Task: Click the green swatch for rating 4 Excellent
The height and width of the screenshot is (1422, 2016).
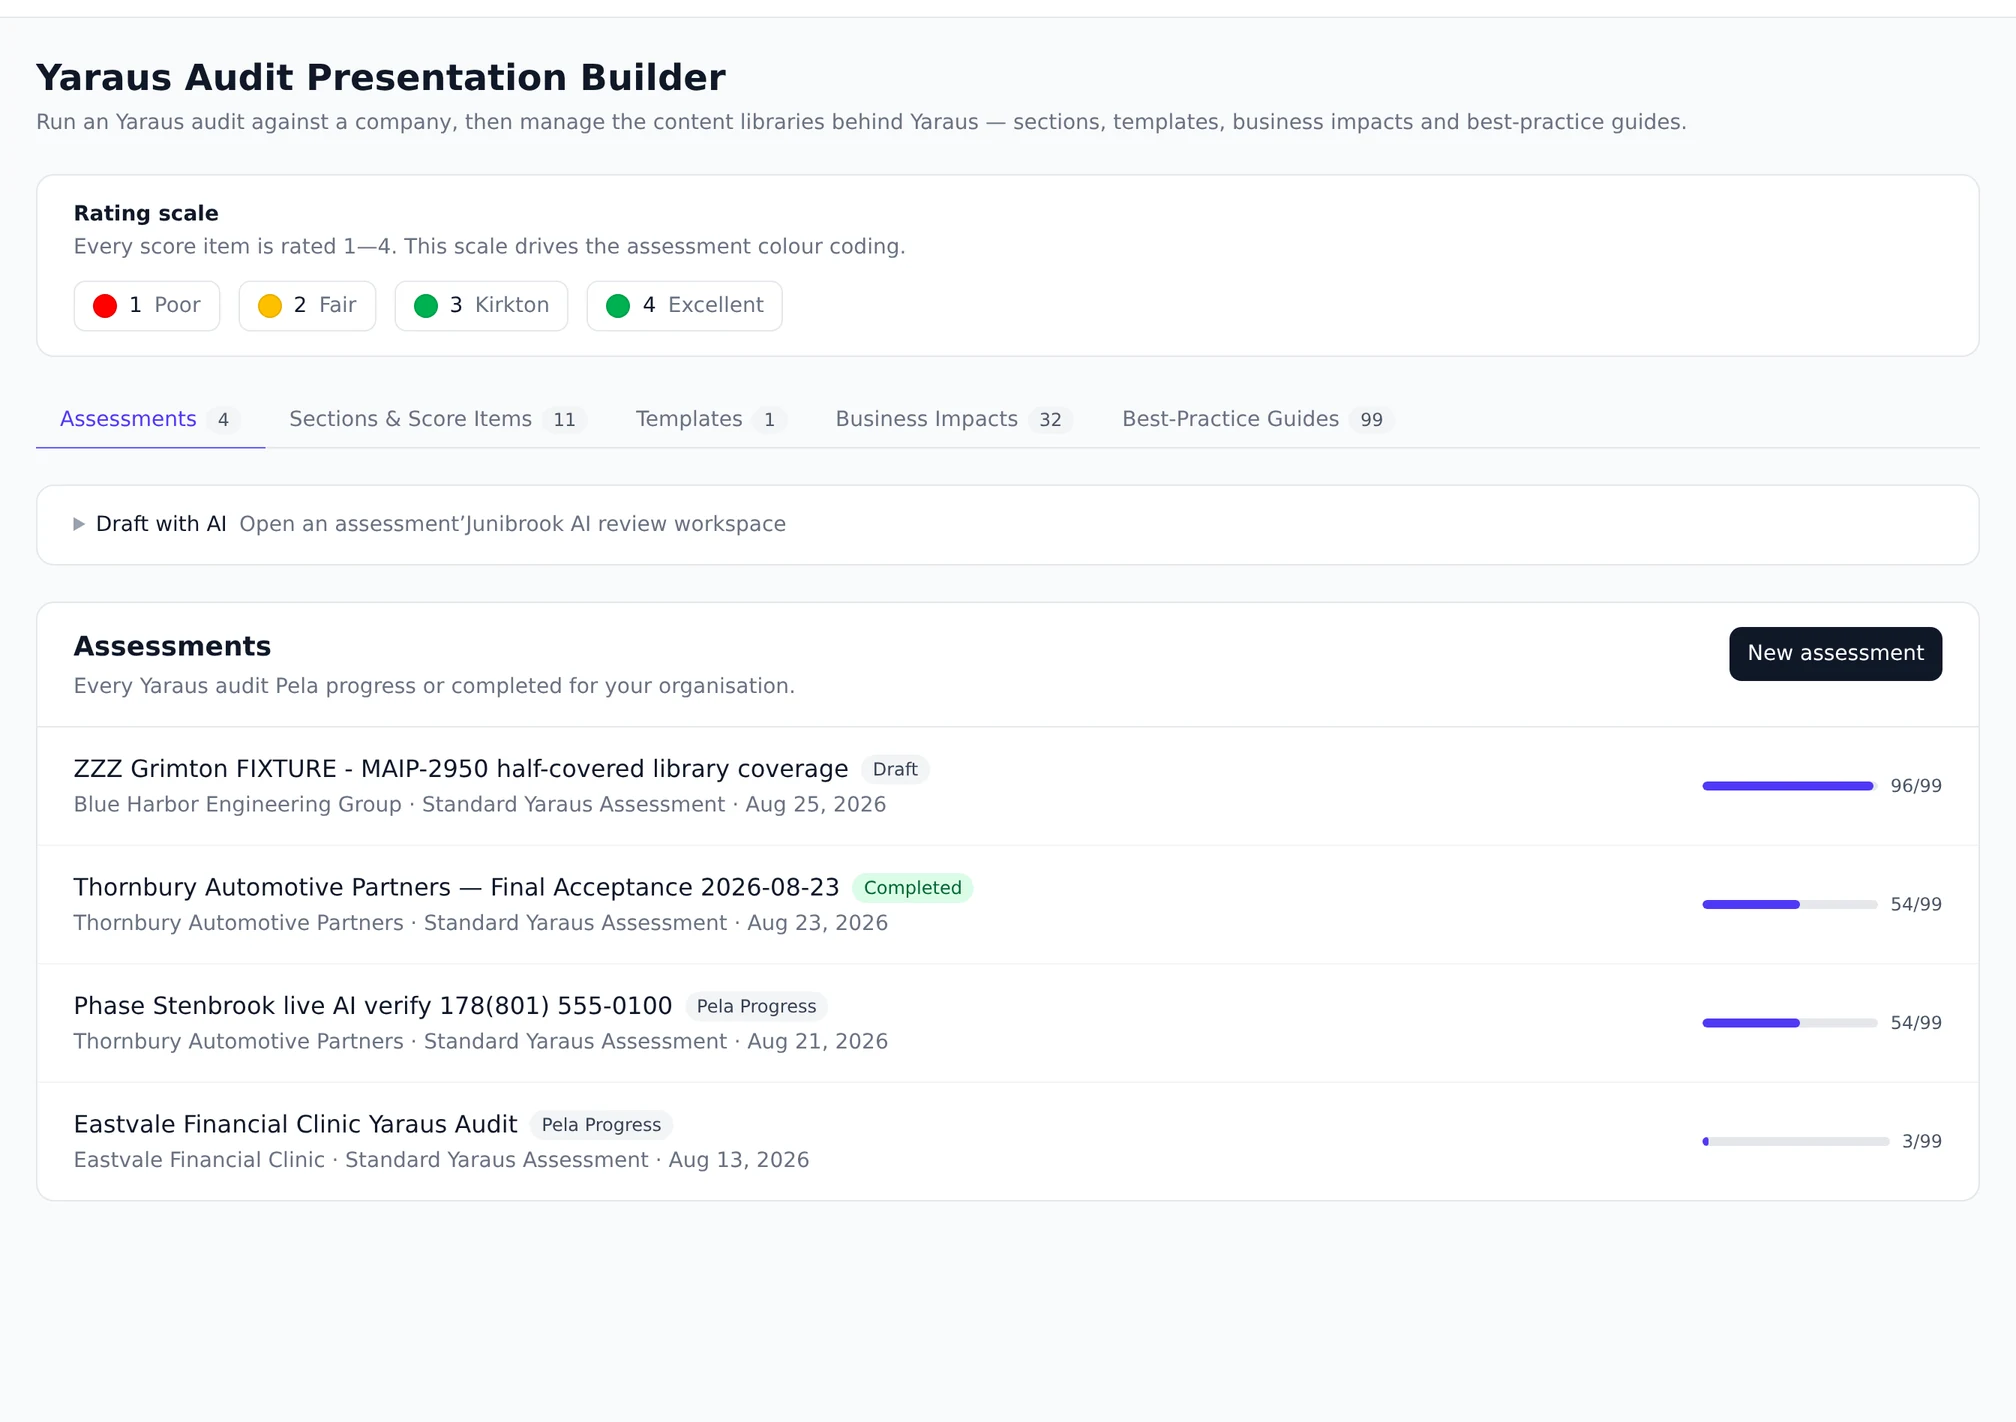Action: pos(618,306)
